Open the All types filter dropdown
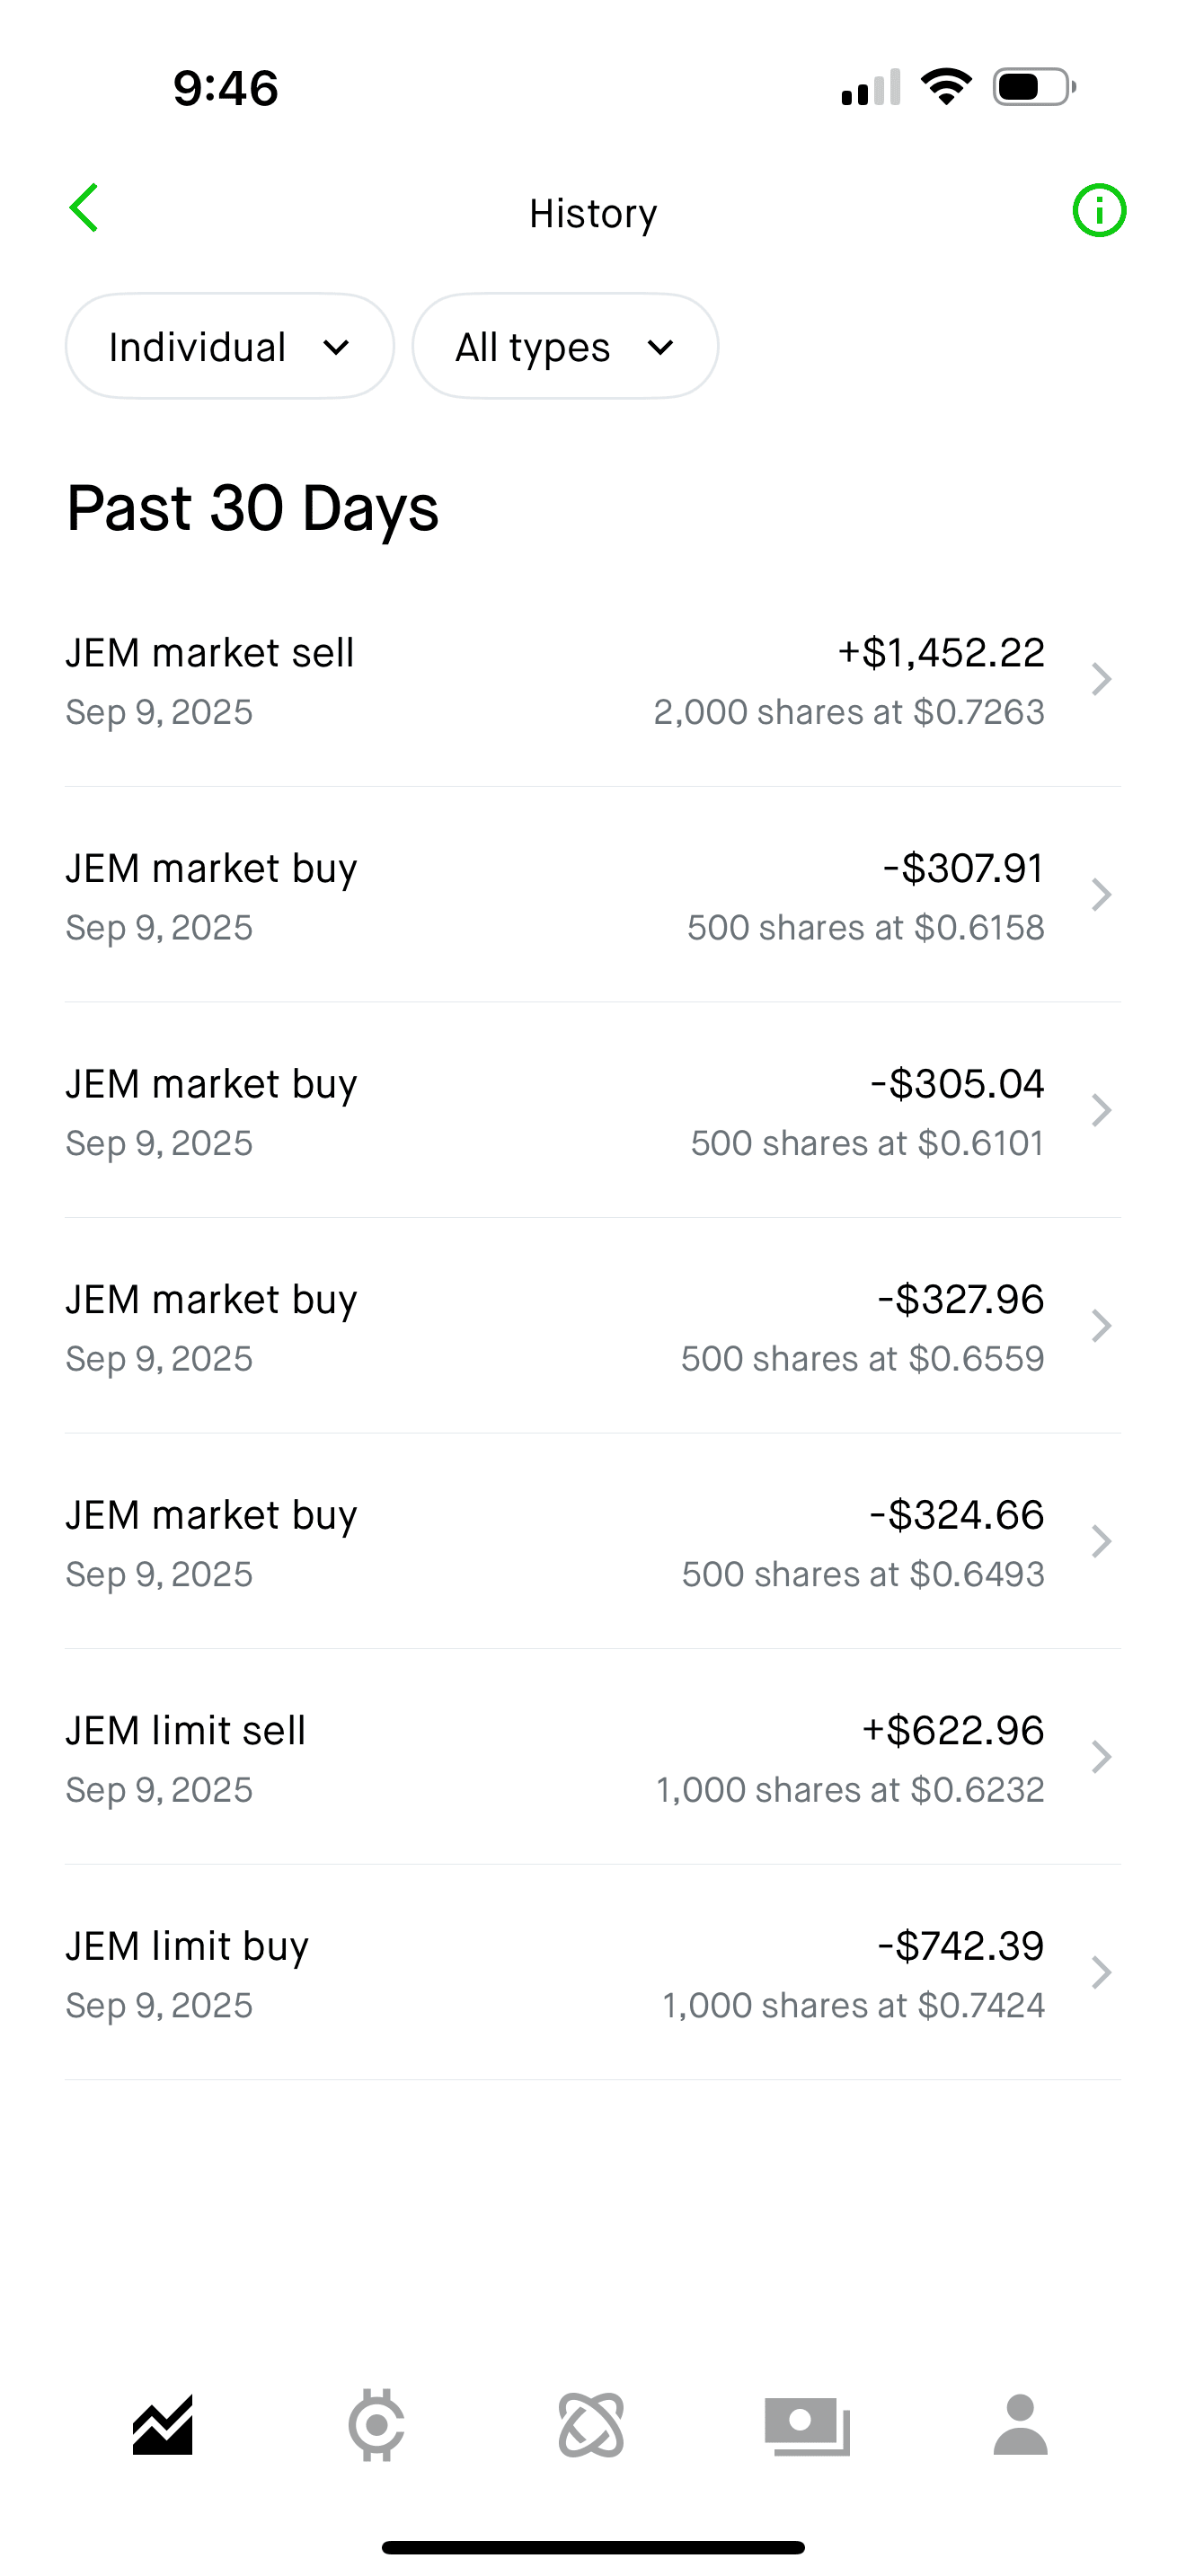 565,347
